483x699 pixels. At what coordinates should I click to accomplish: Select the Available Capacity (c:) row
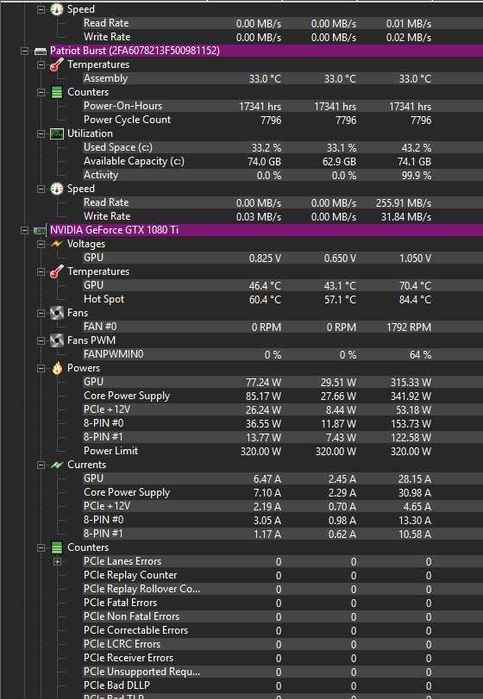click(282, 161)
